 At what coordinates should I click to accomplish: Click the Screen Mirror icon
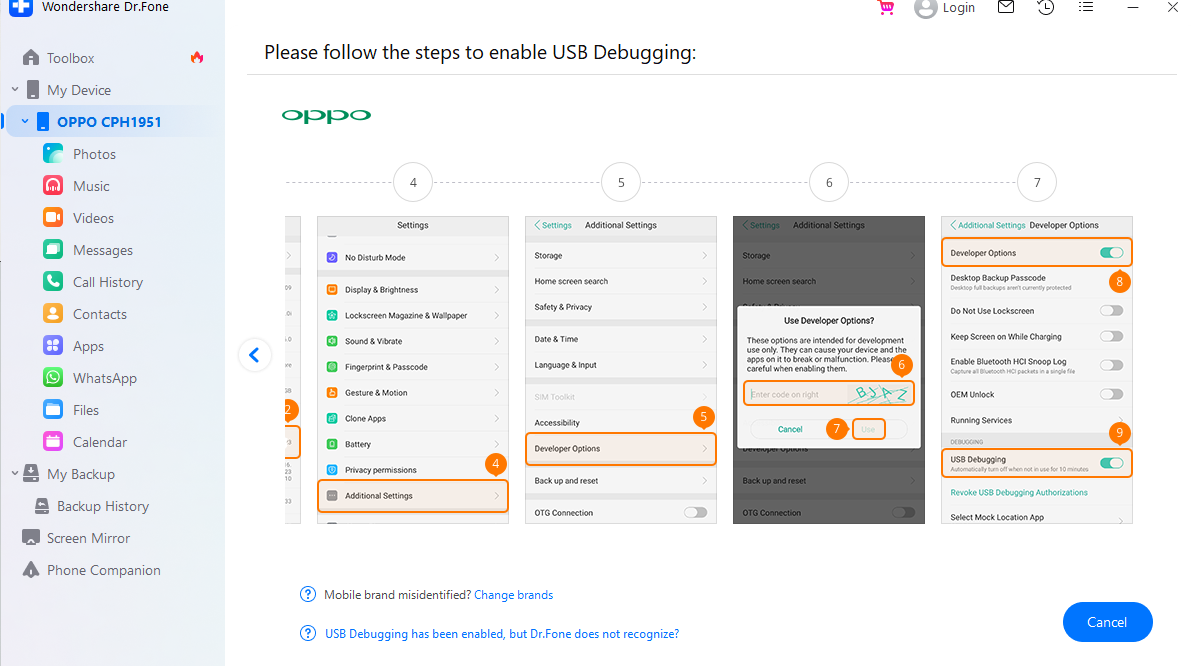31,538
